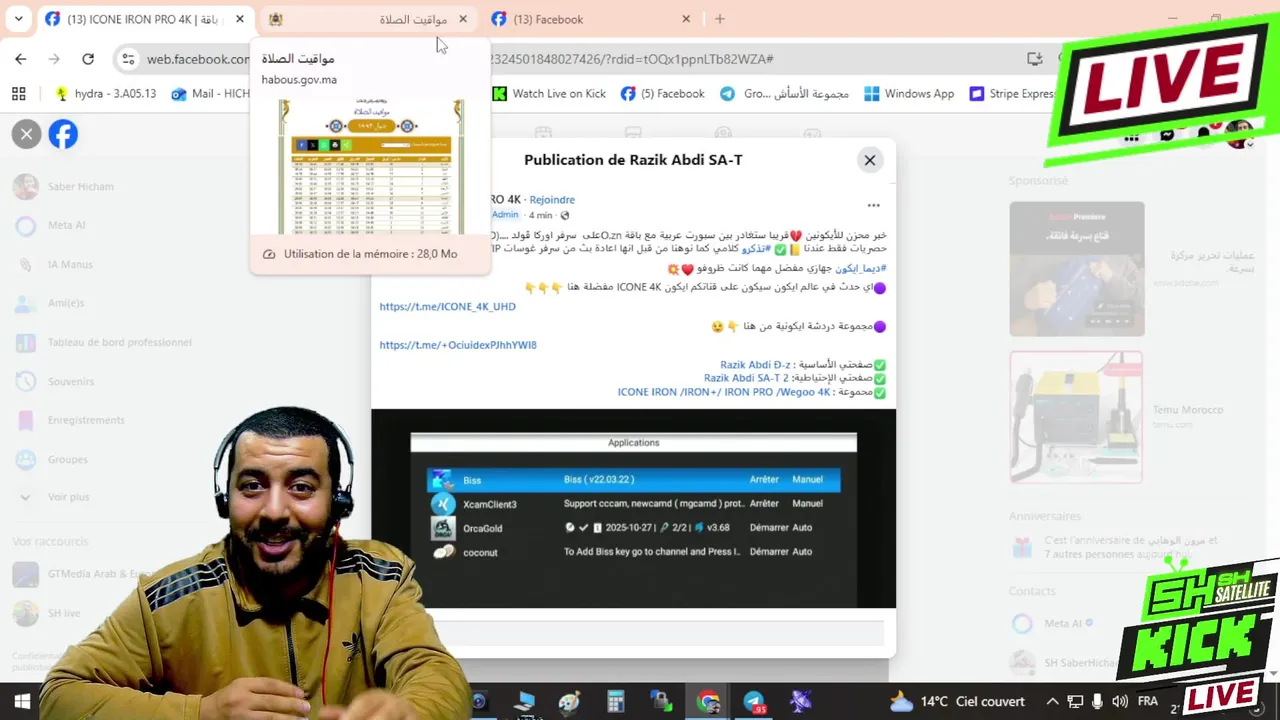Open the Mail - HICH bookmark
Viewport: 1280px width, 720px height.
(210, 94)
